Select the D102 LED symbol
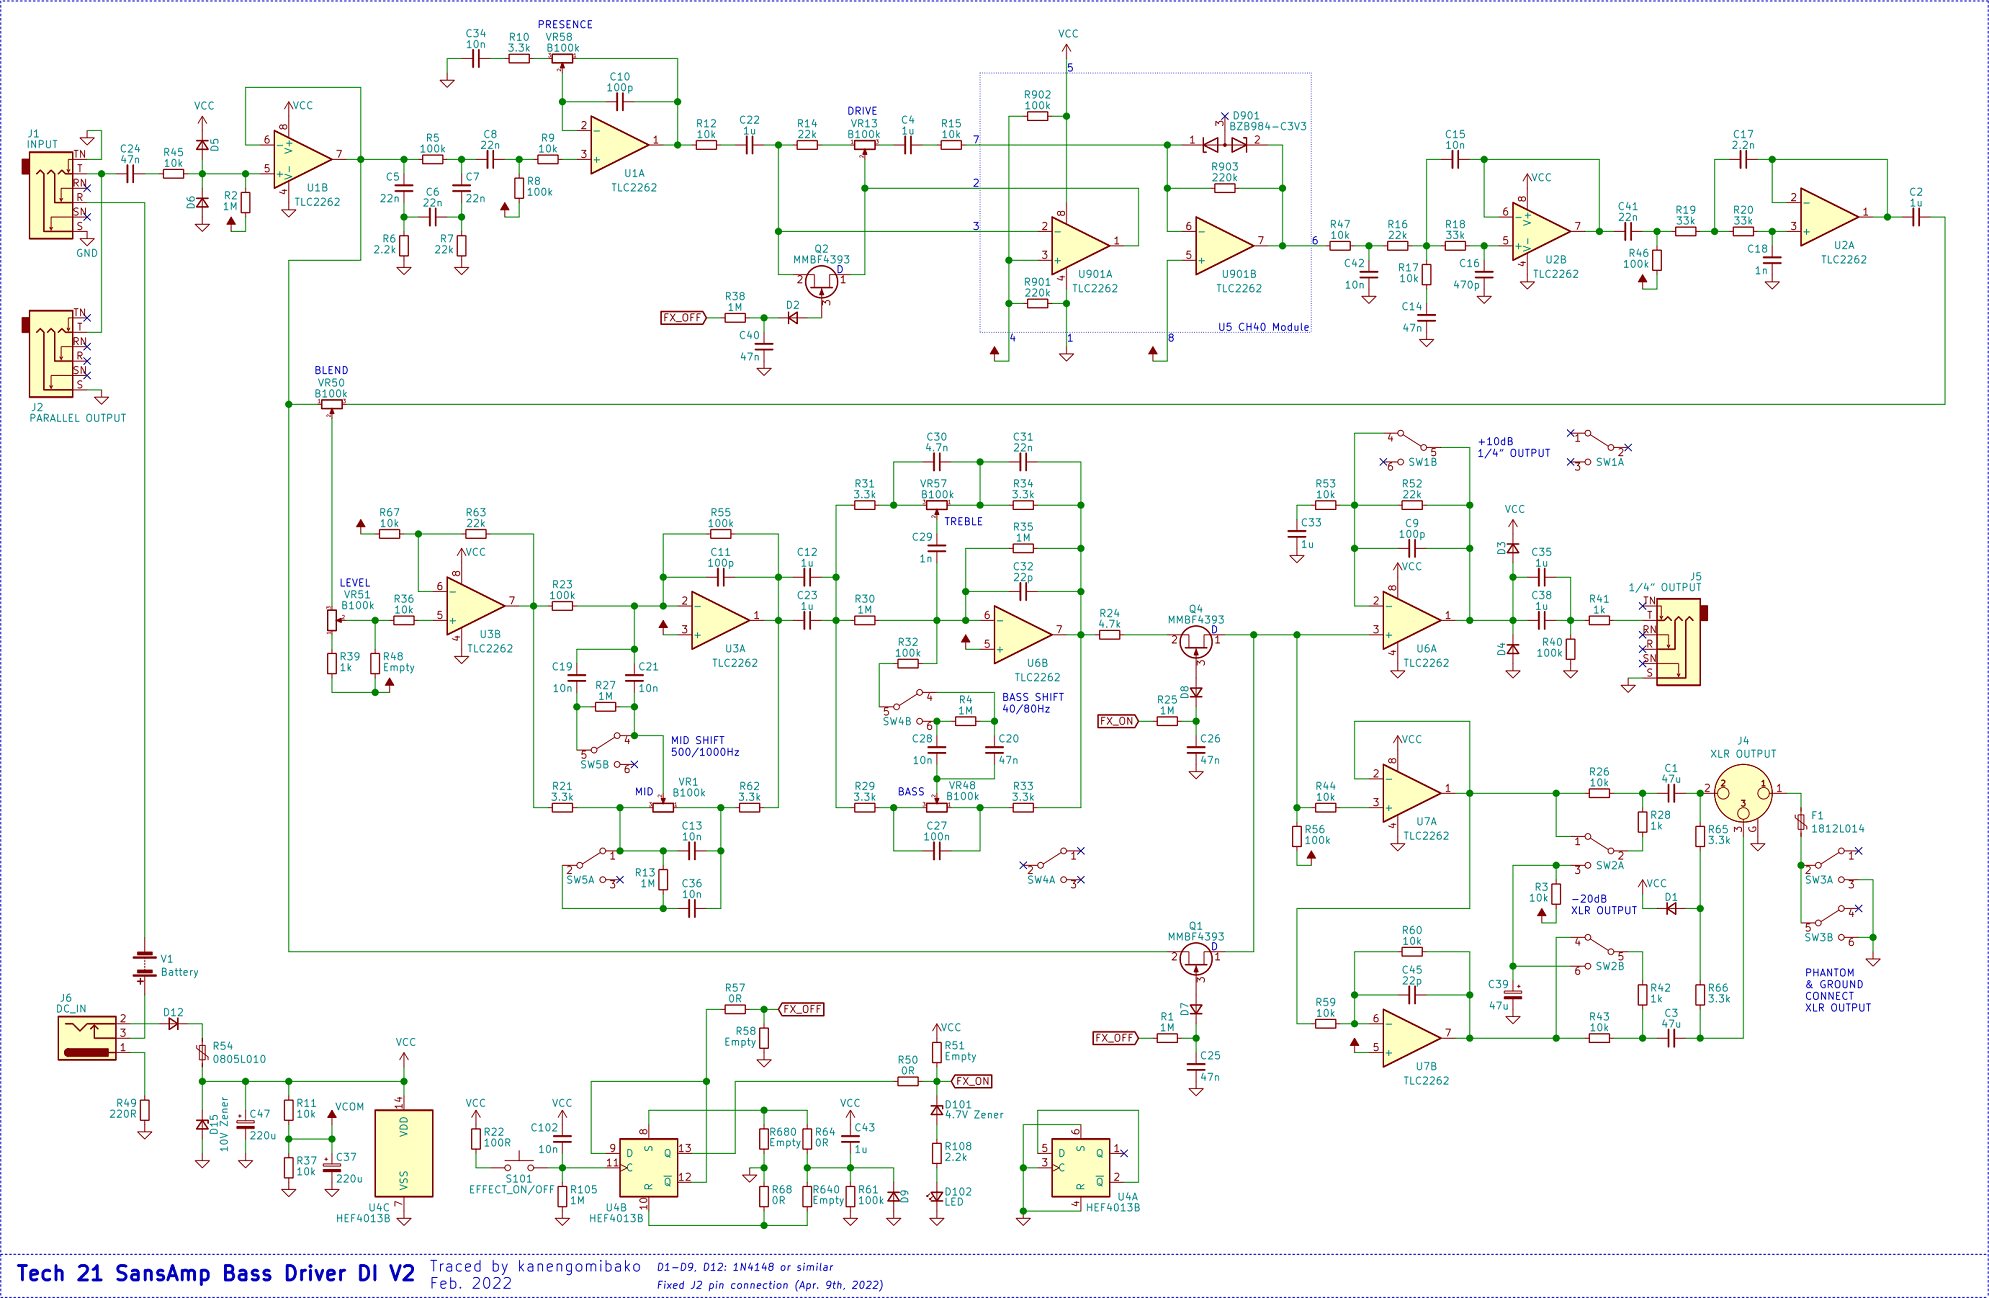1989x1298 pixels. click(x=937, y=1195)
